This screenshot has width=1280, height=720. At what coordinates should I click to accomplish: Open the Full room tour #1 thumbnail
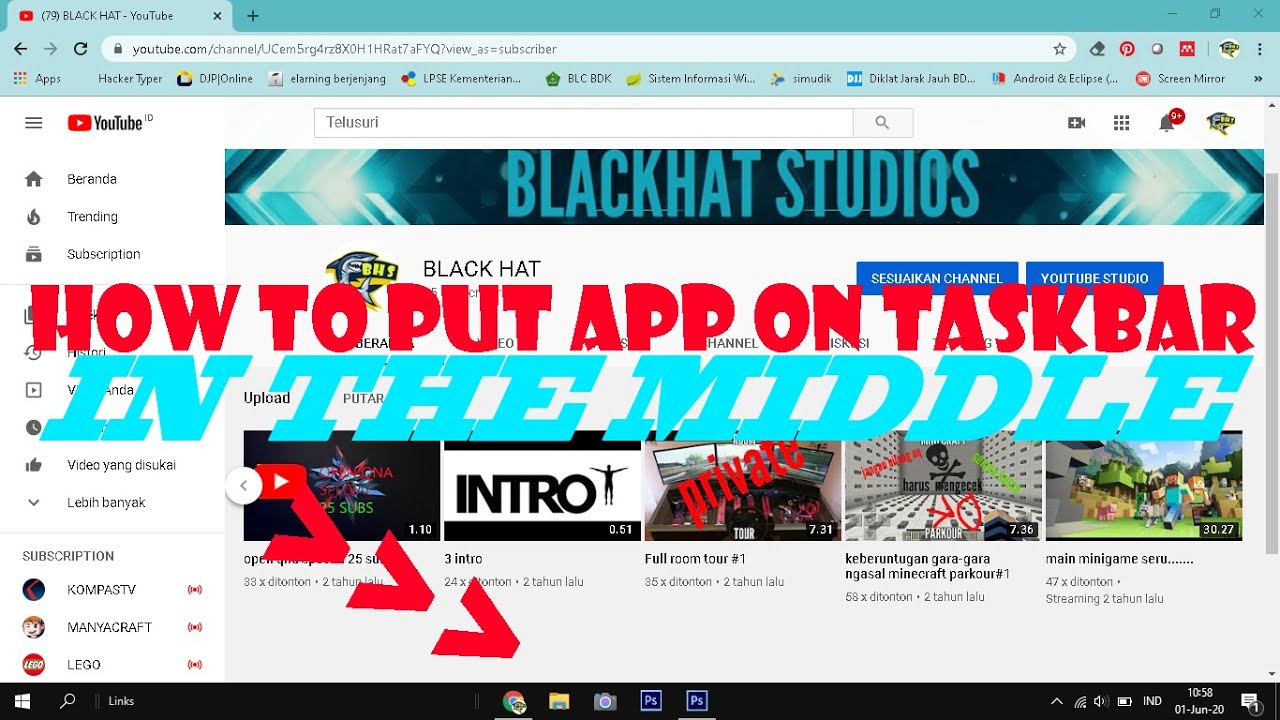[x=743, y=486]
